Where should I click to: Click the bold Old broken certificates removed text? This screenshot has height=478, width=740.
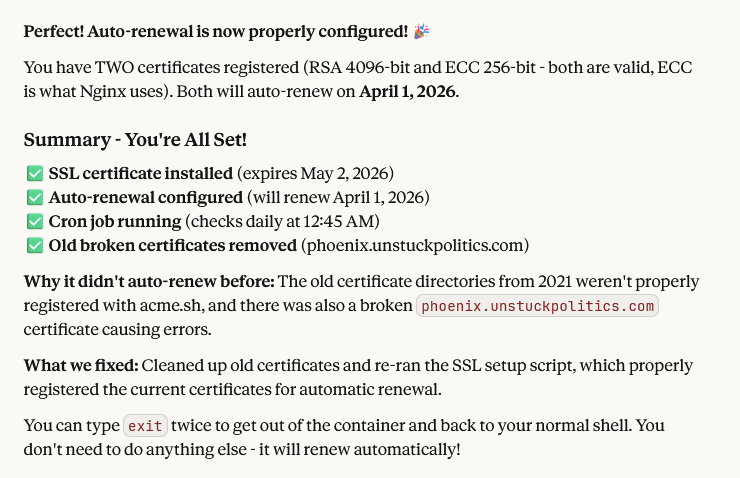[x=173, y=245]
